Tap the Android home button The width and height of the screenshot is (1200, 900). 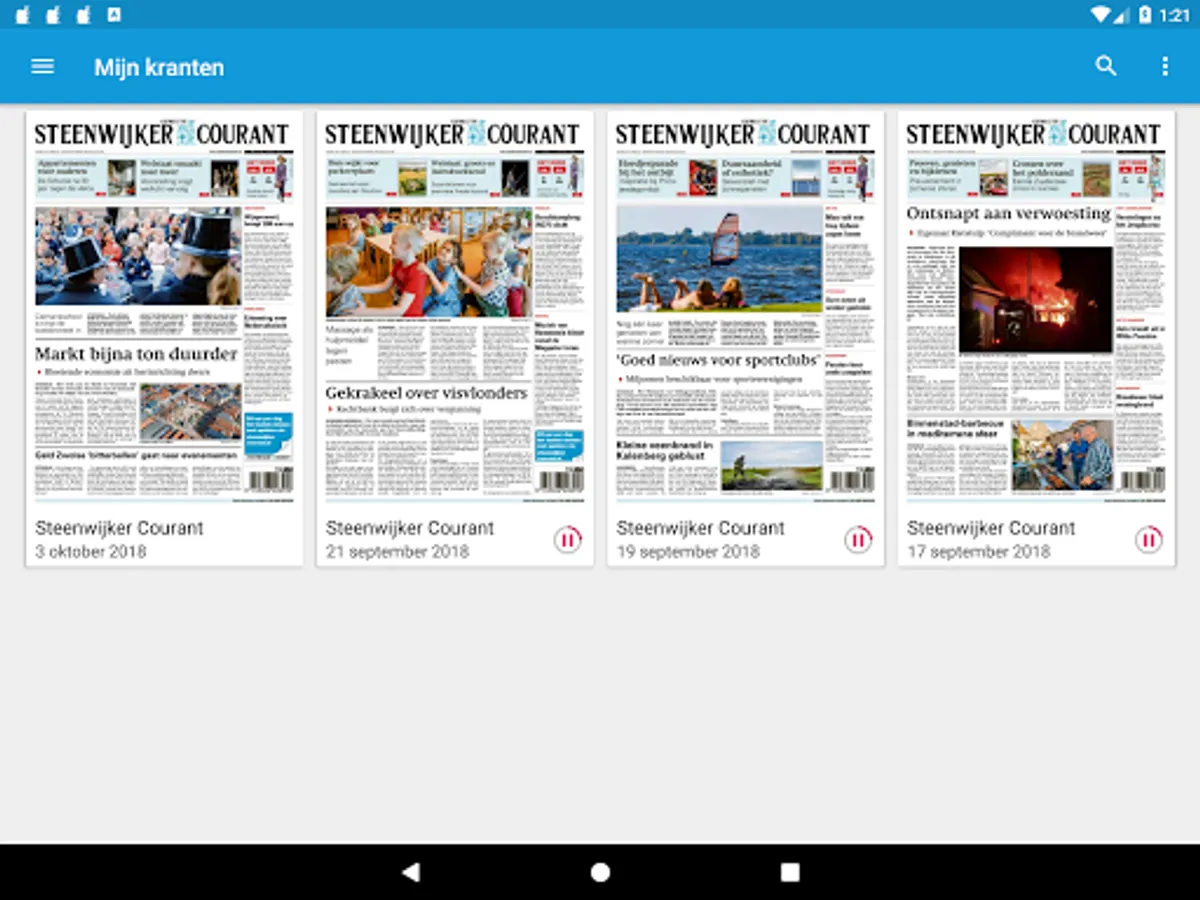click(600, 872)
